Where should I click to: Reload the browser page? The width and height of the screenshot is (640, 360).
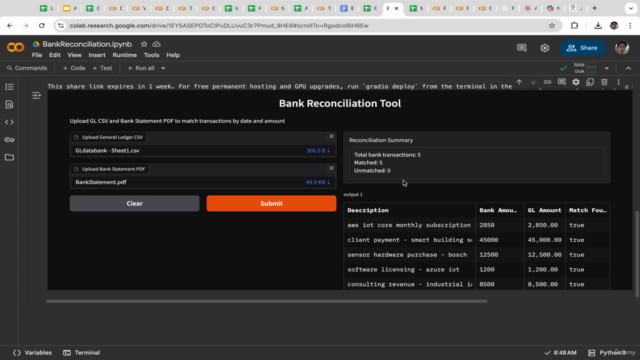pyautogui.click(x=42, y=25)
